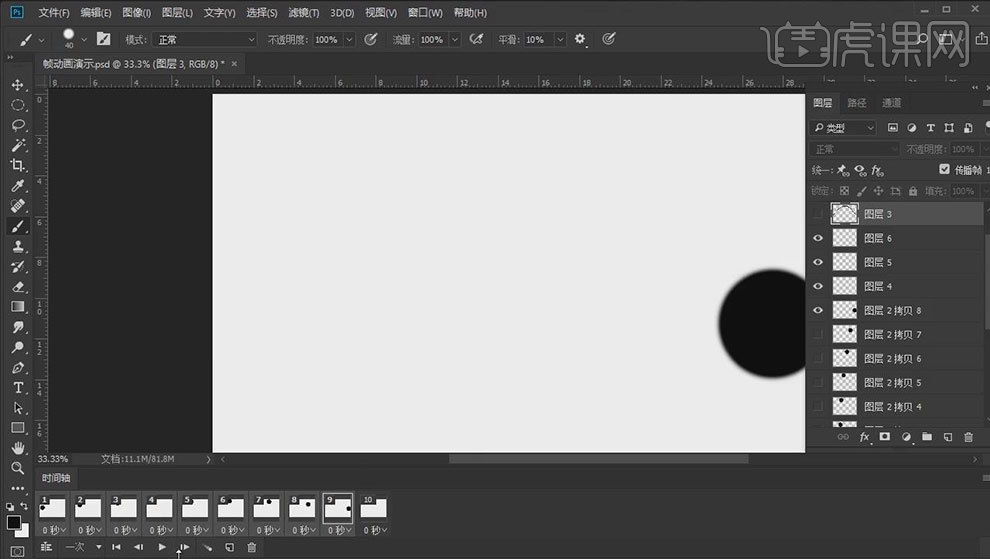Select timeline frame 5 thumbnail
Image resolution: width=990 pixels, height=559 pixels.
tap(195, 508)
